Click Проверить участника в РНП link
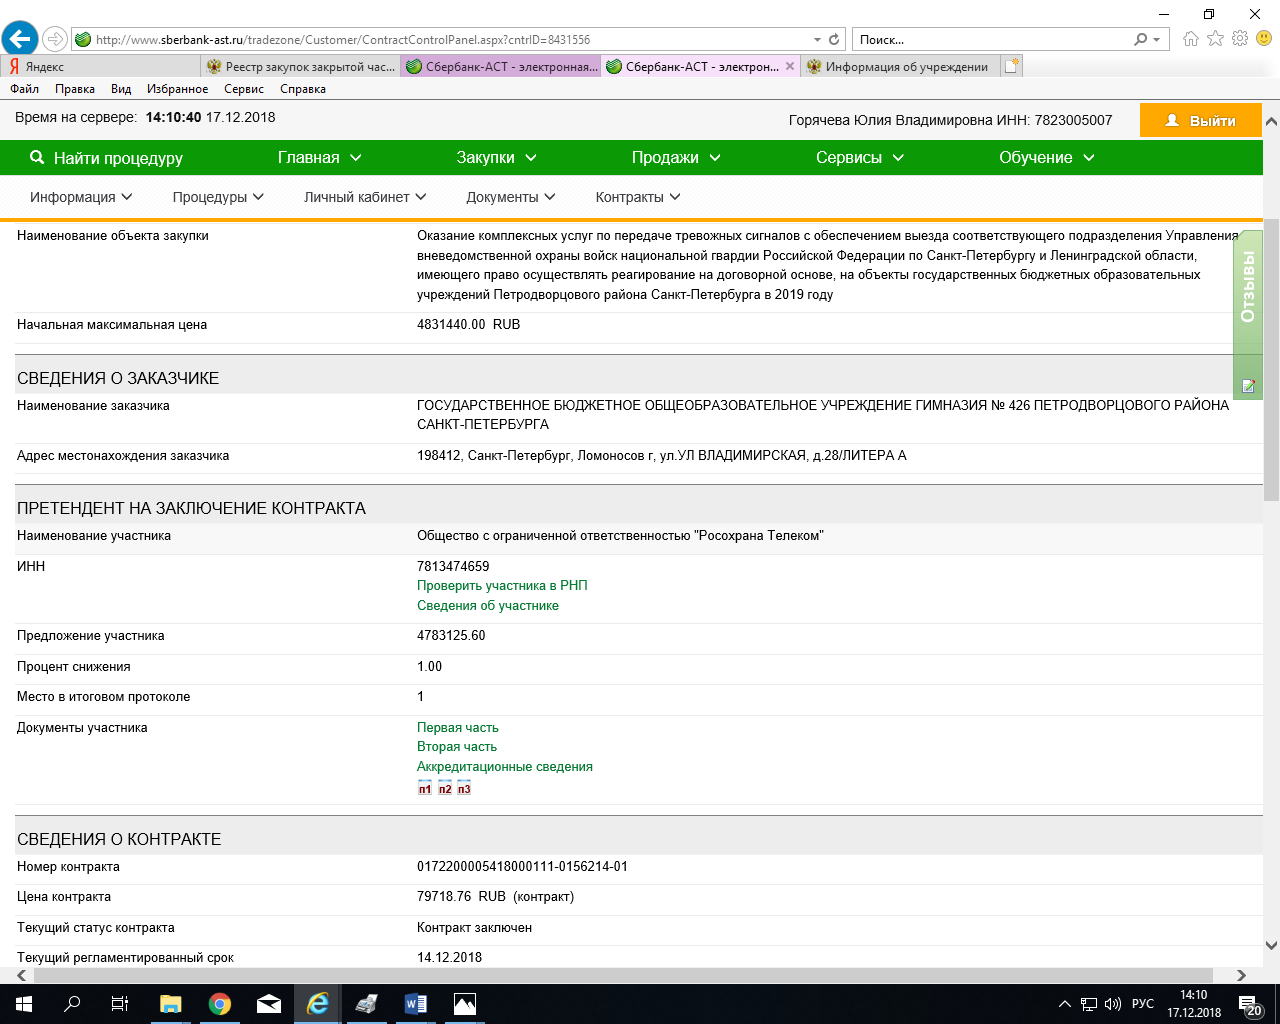1280x1024 pixels. click(502, 586)
